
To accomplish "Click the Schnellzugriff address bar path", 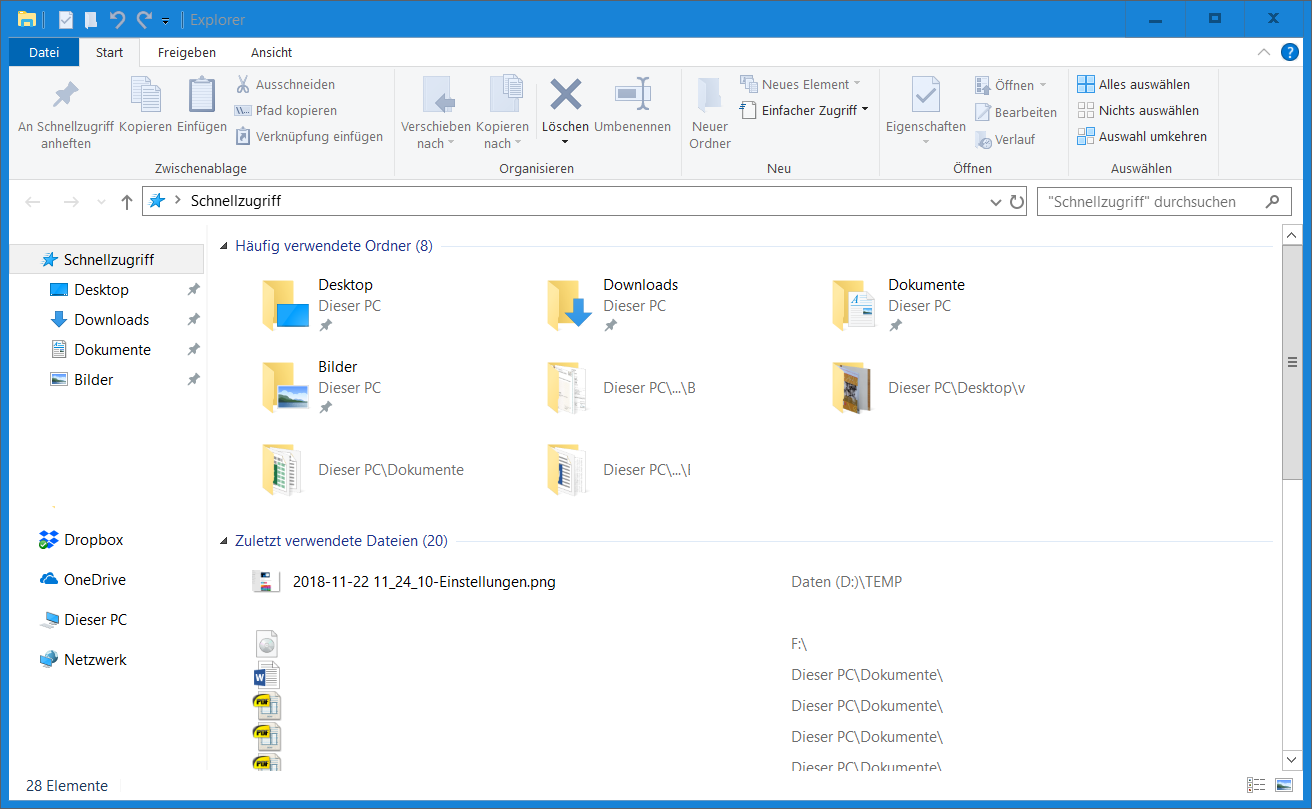I will click(236, 201).
